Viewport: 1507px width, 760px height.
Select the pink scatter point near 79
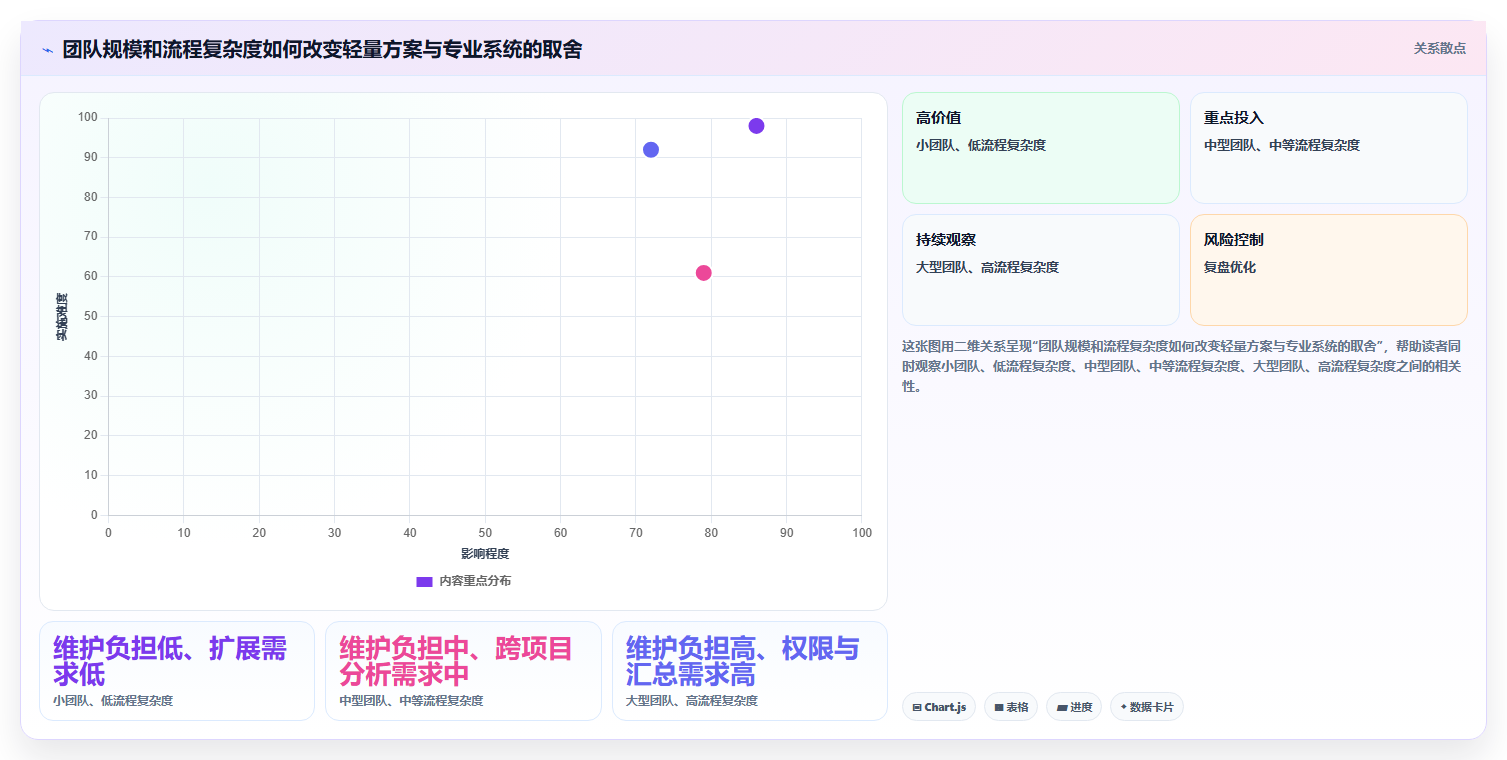[703, 273]
